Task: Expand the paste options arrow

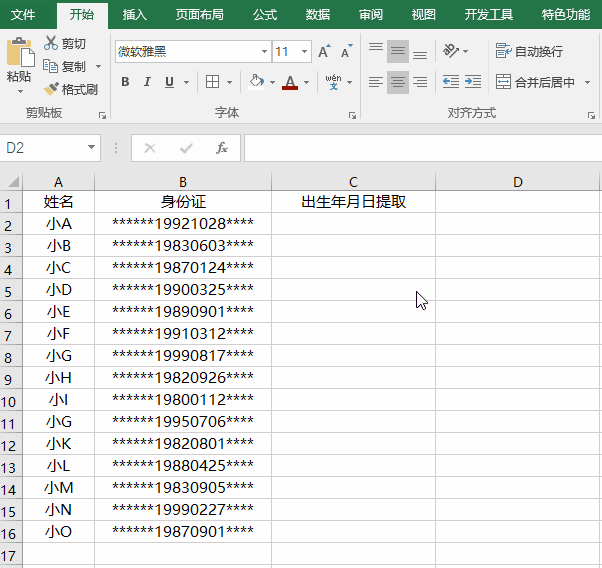Action: coord(20,91)
